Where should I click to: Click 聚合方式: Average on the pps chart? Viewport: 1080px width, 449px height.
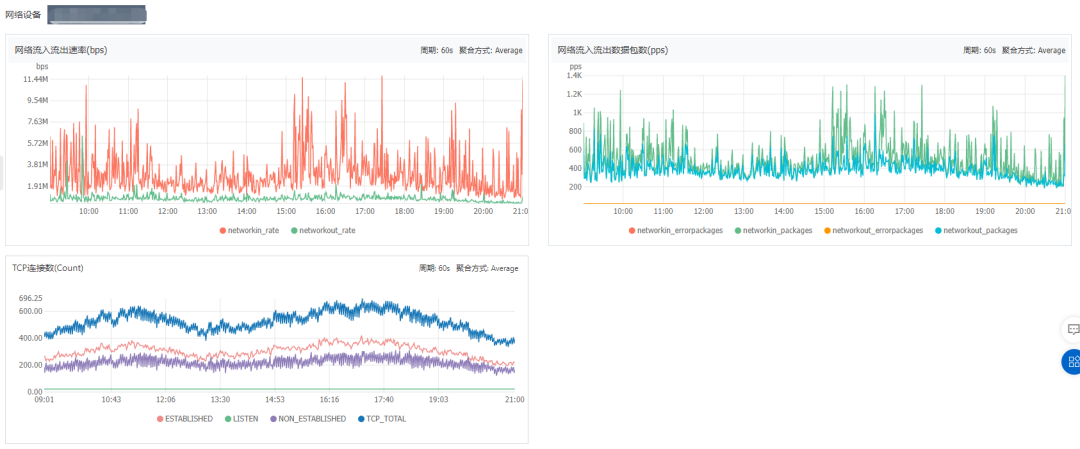(1035, 50)
